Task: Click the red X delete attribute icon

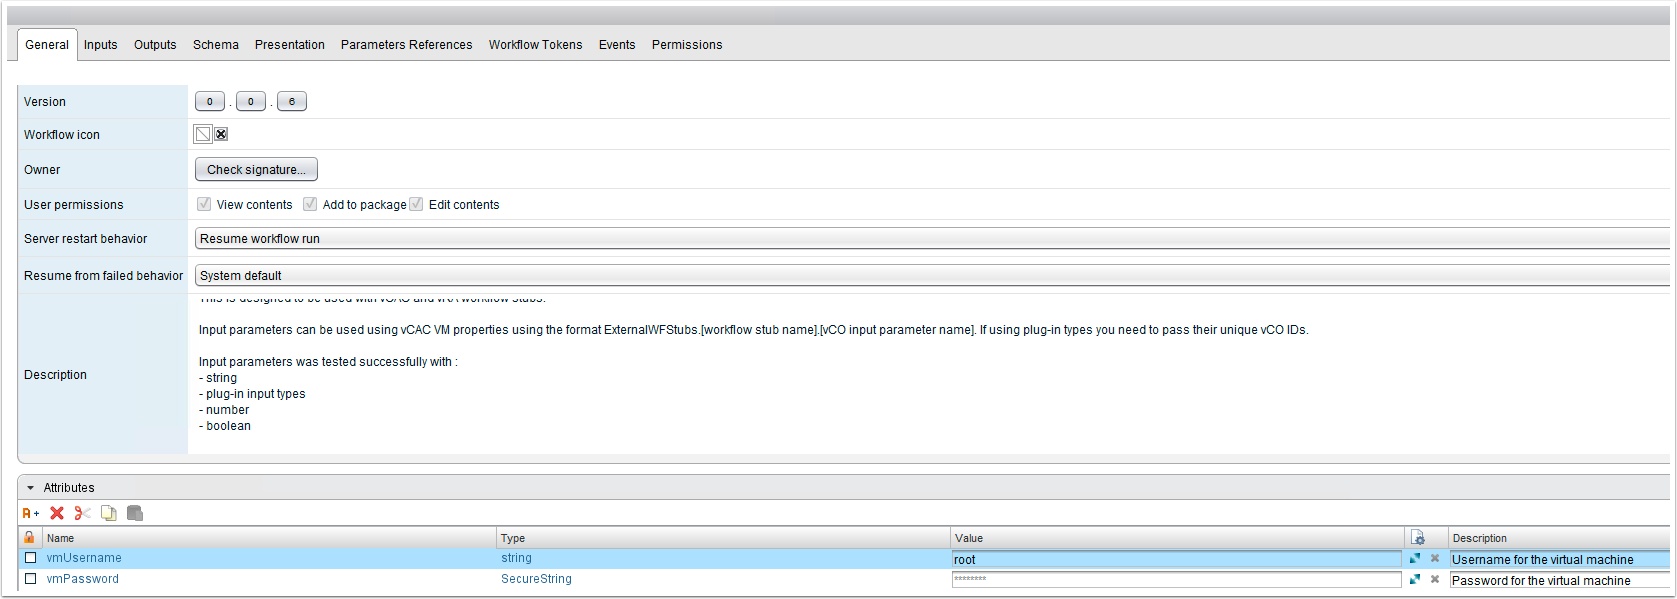Action: click(x=57, y=513)
